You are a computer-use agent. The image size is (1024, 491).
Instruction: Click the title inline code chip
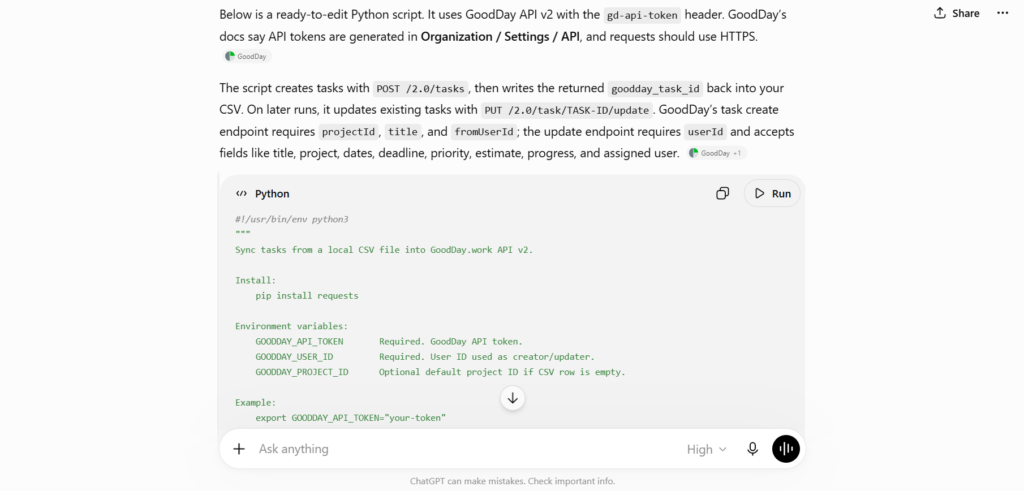(x=402, y=132)
